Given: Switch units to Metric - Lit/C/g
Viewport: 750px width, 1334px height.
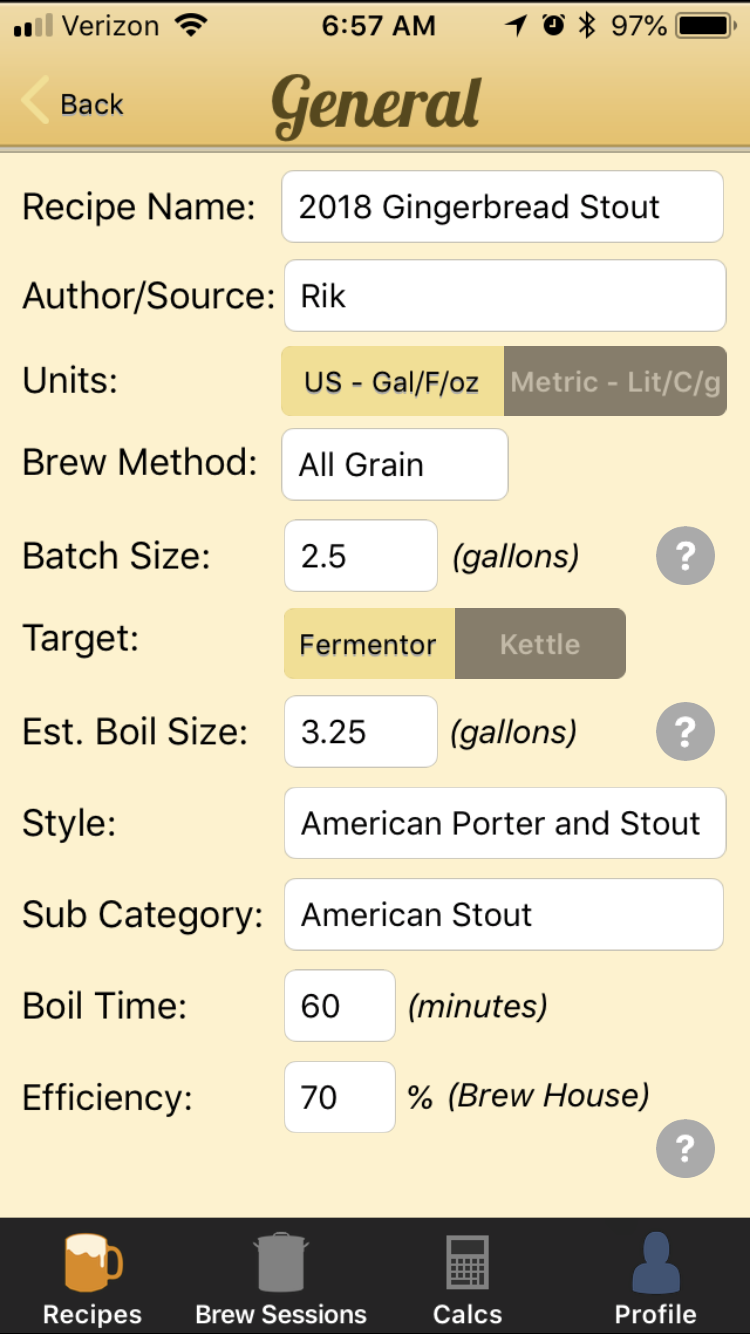Looking at the screenshot, I should (x=615, y=381).
